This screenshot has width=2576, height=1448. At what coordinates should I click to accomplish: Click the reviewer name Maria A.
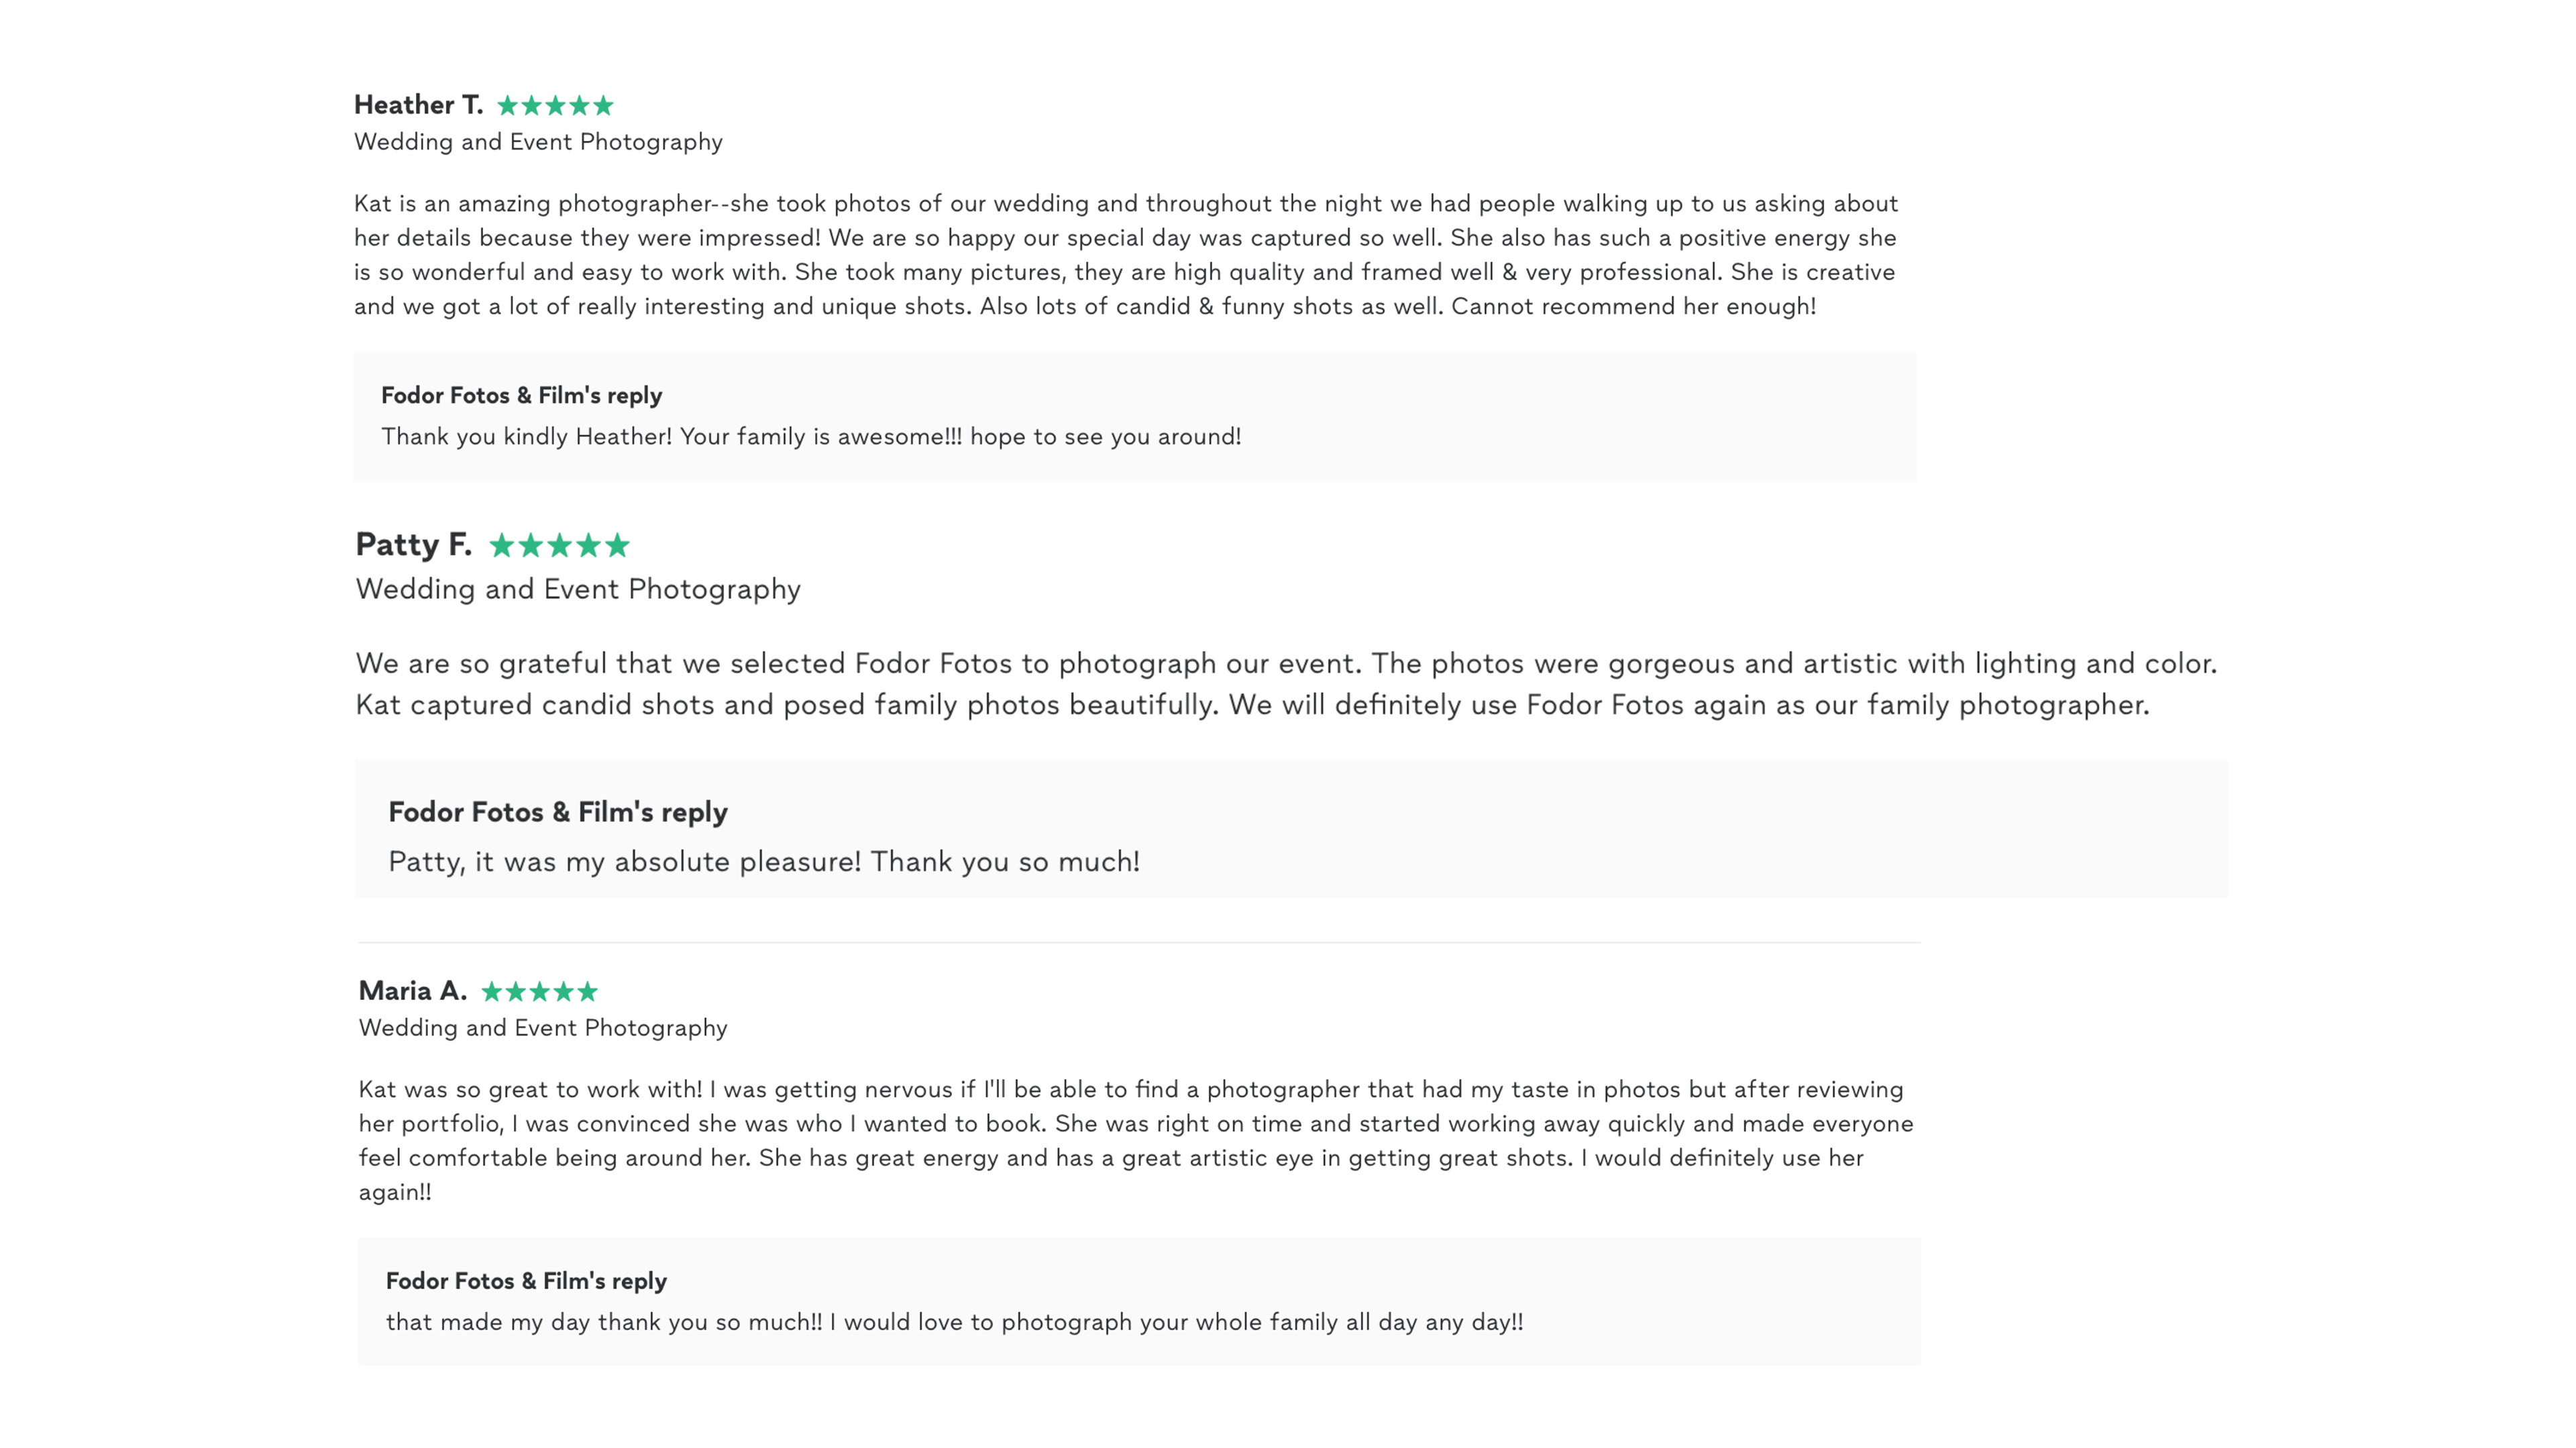[412, 991]
